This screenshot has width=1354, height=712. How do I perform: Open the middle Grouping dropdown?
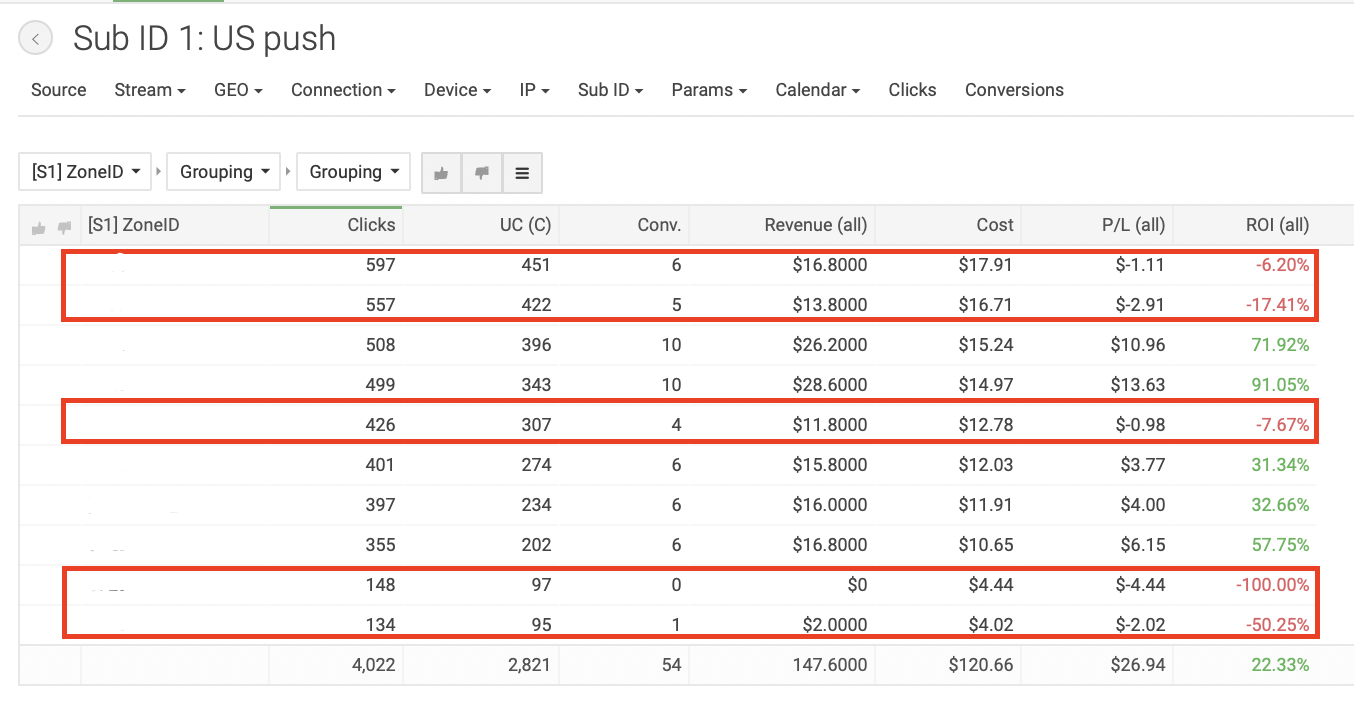pos(224,172)
